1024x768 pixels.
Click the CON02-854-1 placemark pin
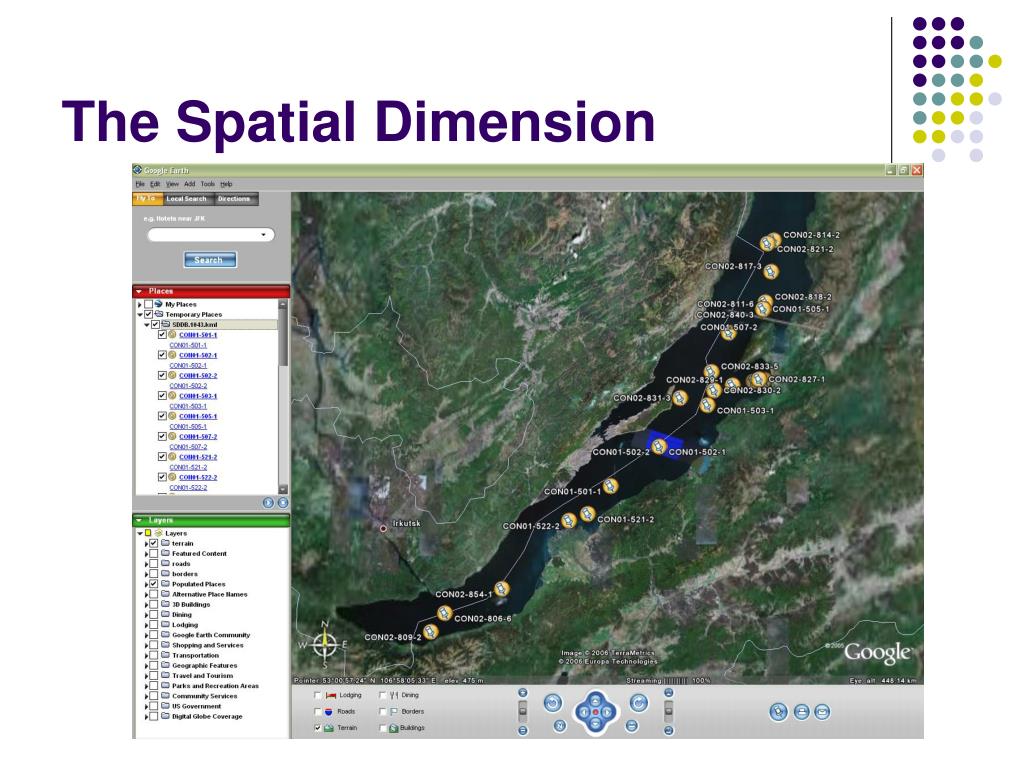[501, 589]
